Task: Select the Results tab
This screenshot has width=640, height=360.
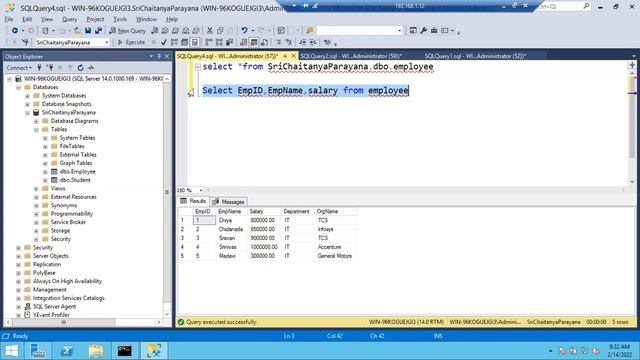Action: (193, 201)
